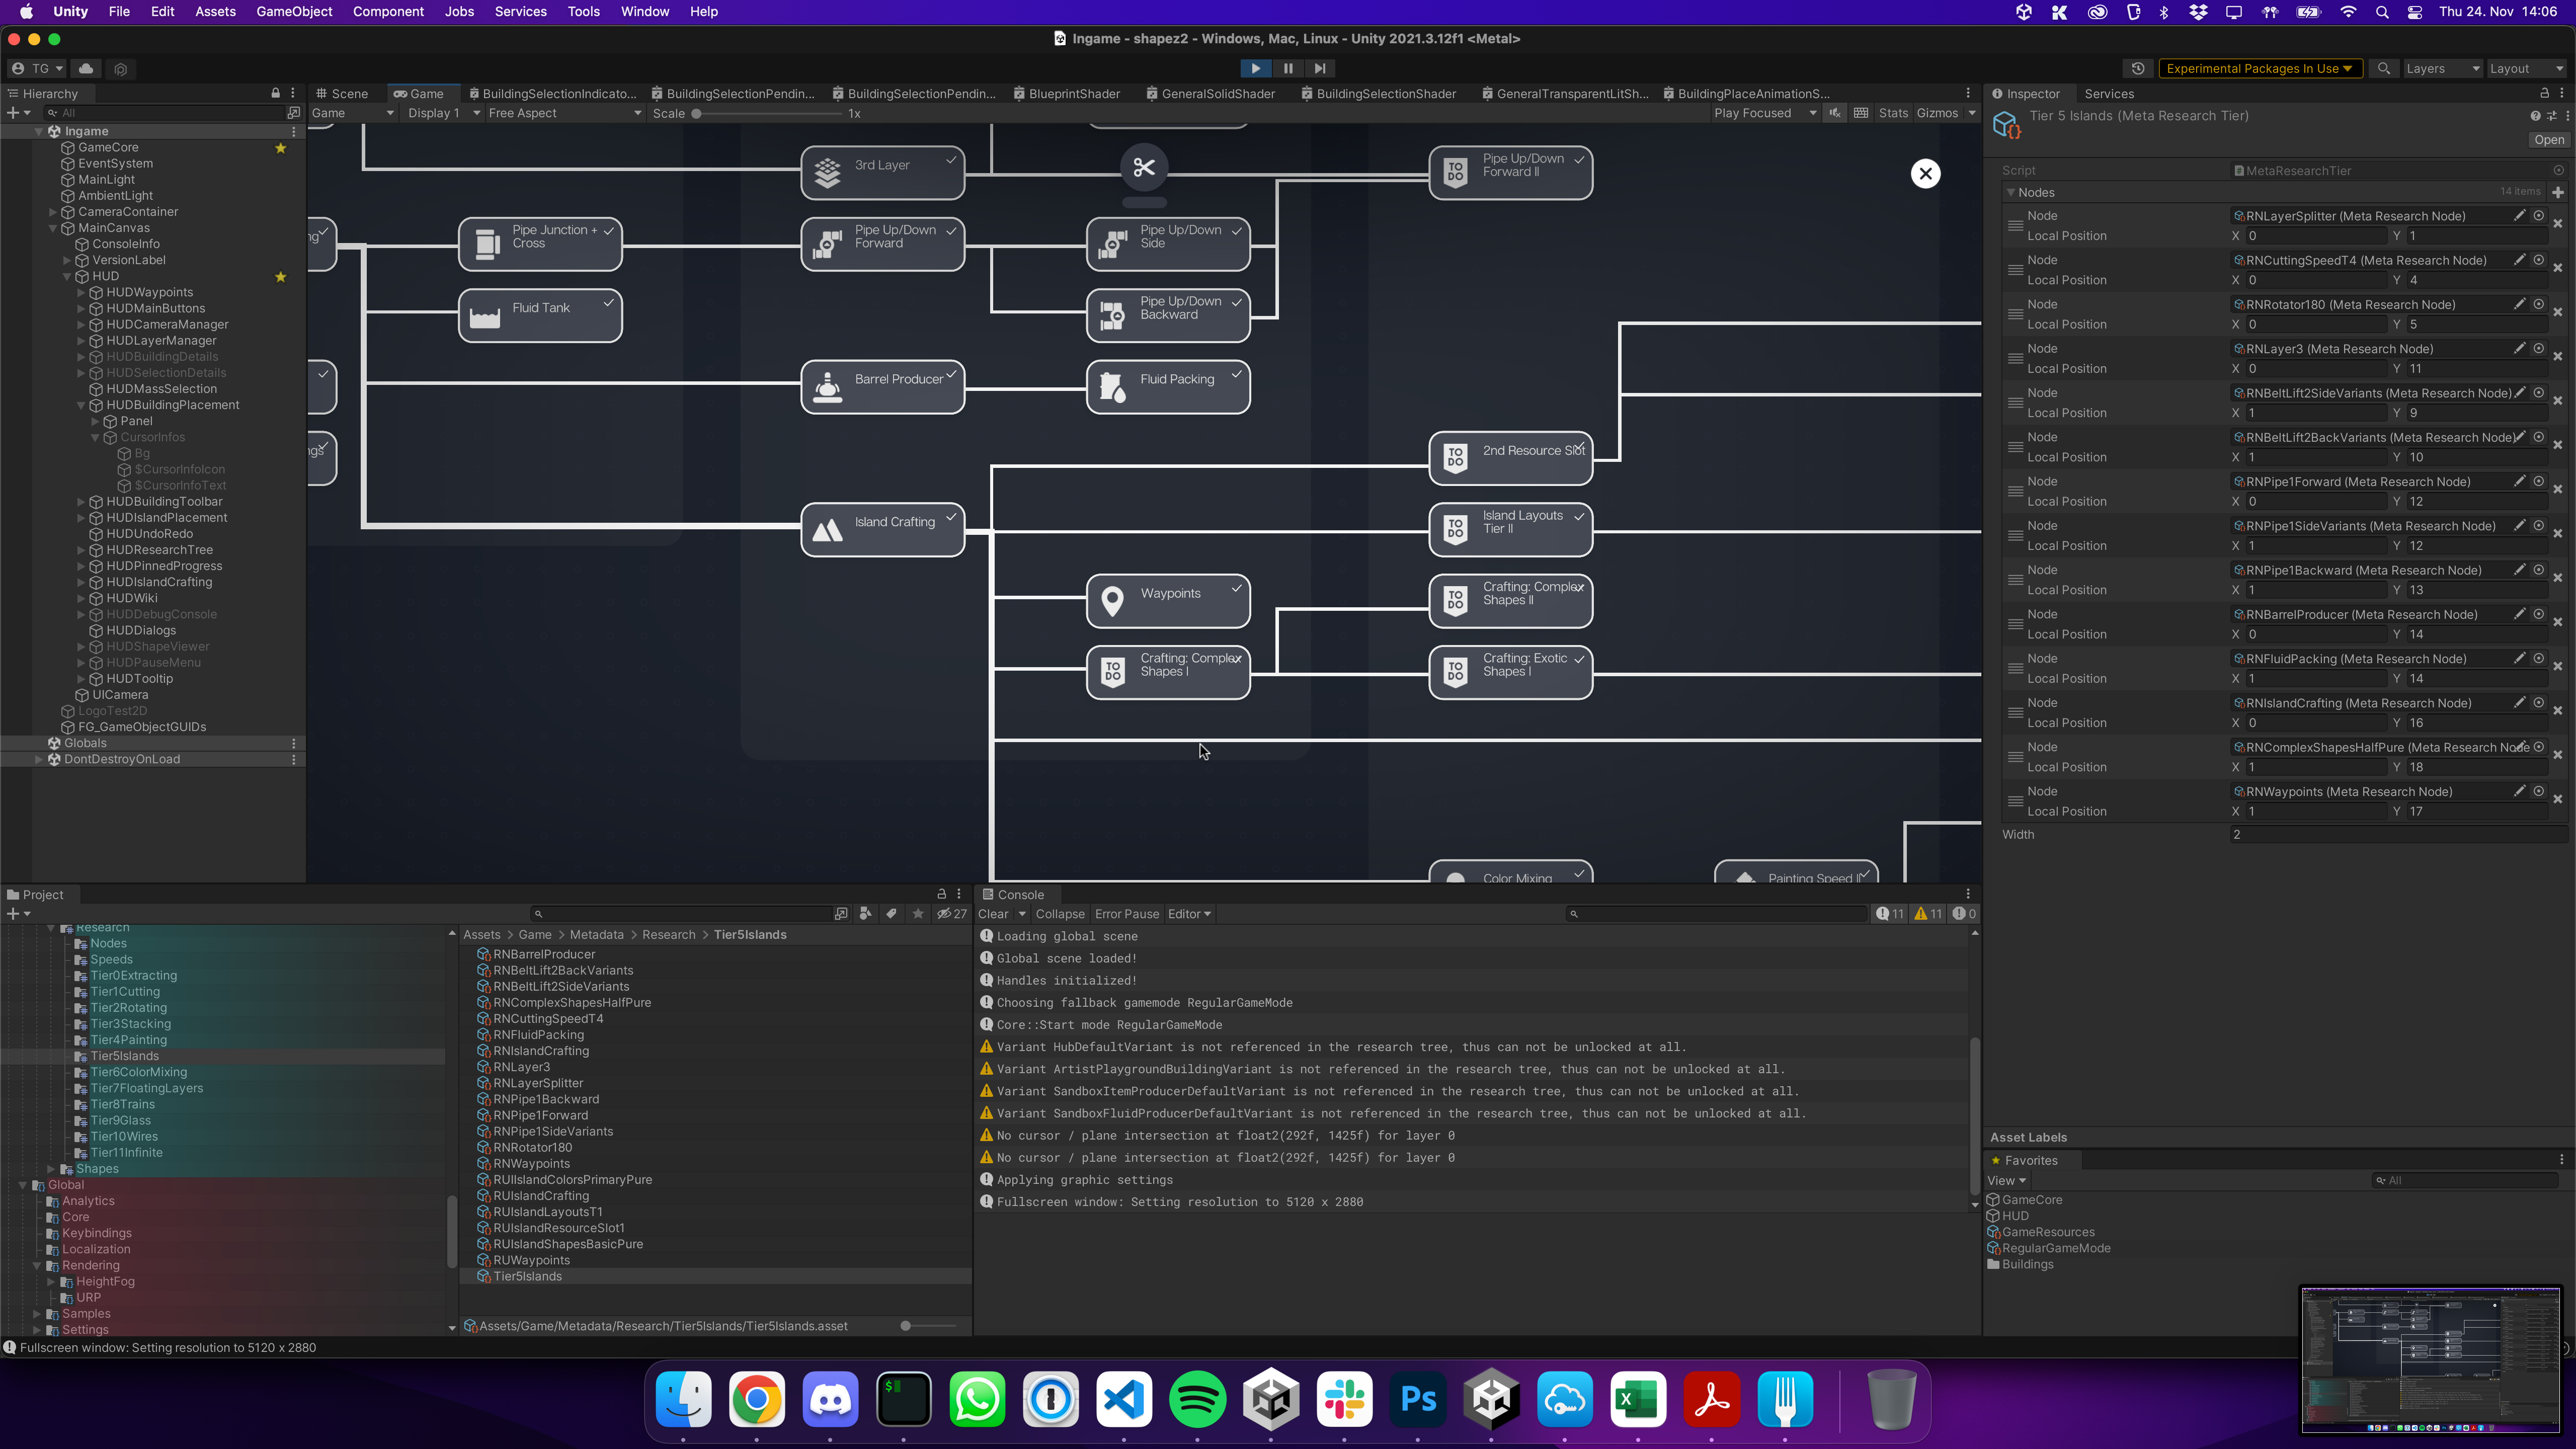
Task: Click the favorites star in the Project toolbar
Action: click(917, 913)
